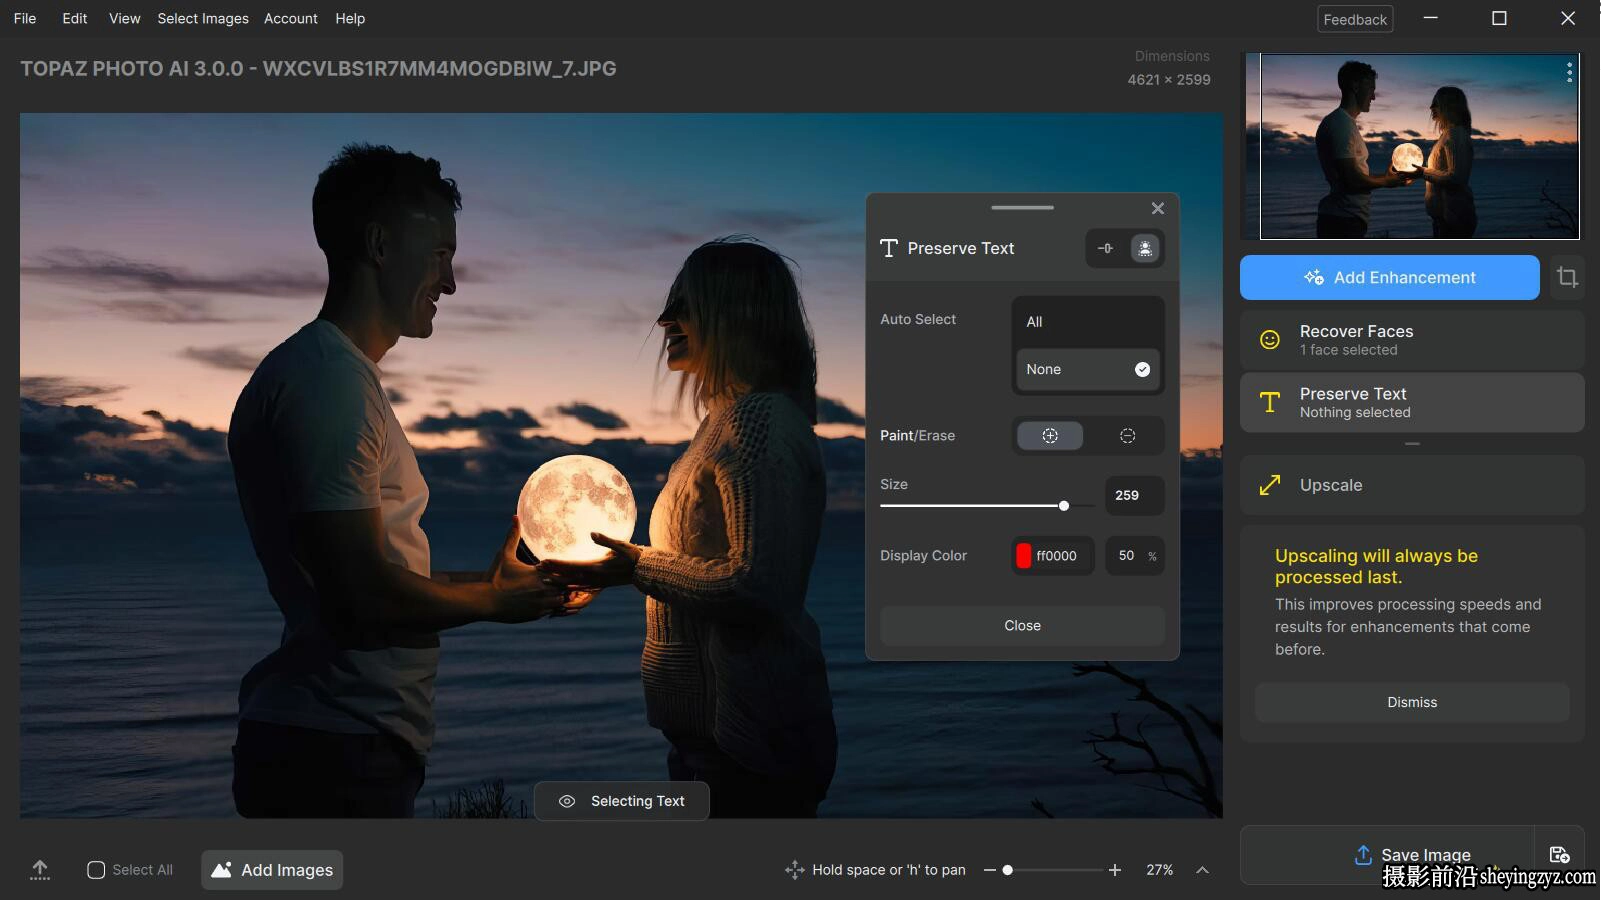Click the Close button in Preserve Text panel

[x=1022, y=626]
